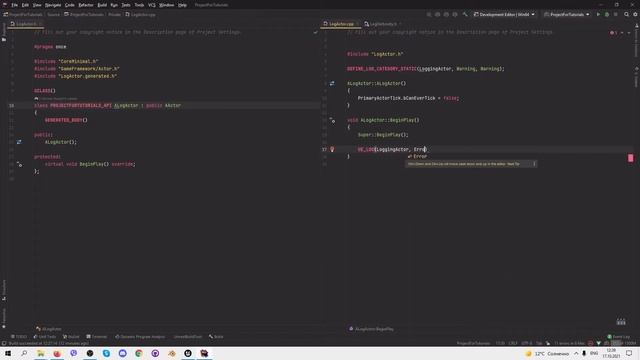Open the Development Editor configuration dropdown
Viewport: 640px width, 360px height.
pos(504,14)
